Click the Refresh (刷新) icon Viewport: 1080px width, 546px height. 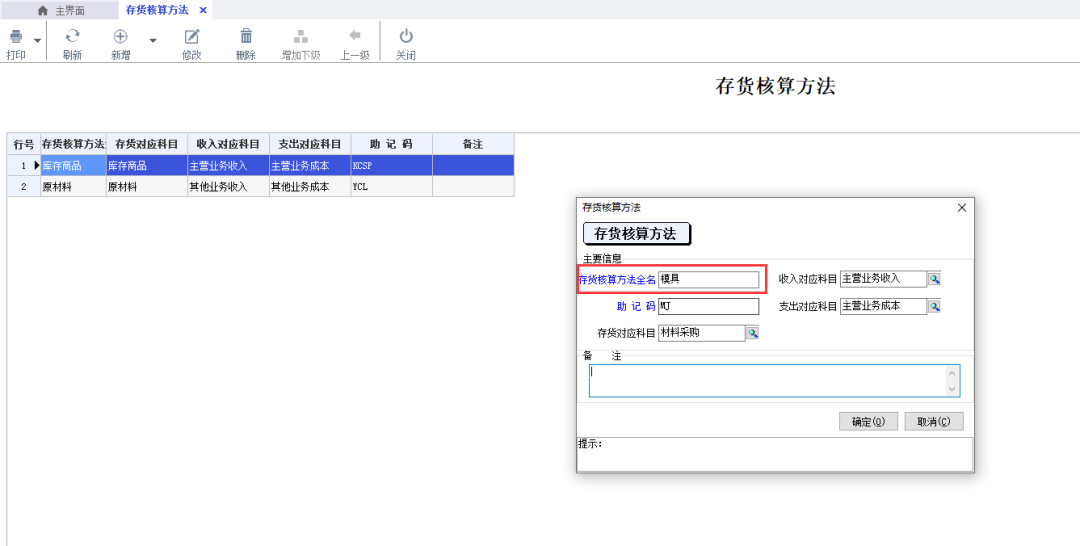[72, 37]
